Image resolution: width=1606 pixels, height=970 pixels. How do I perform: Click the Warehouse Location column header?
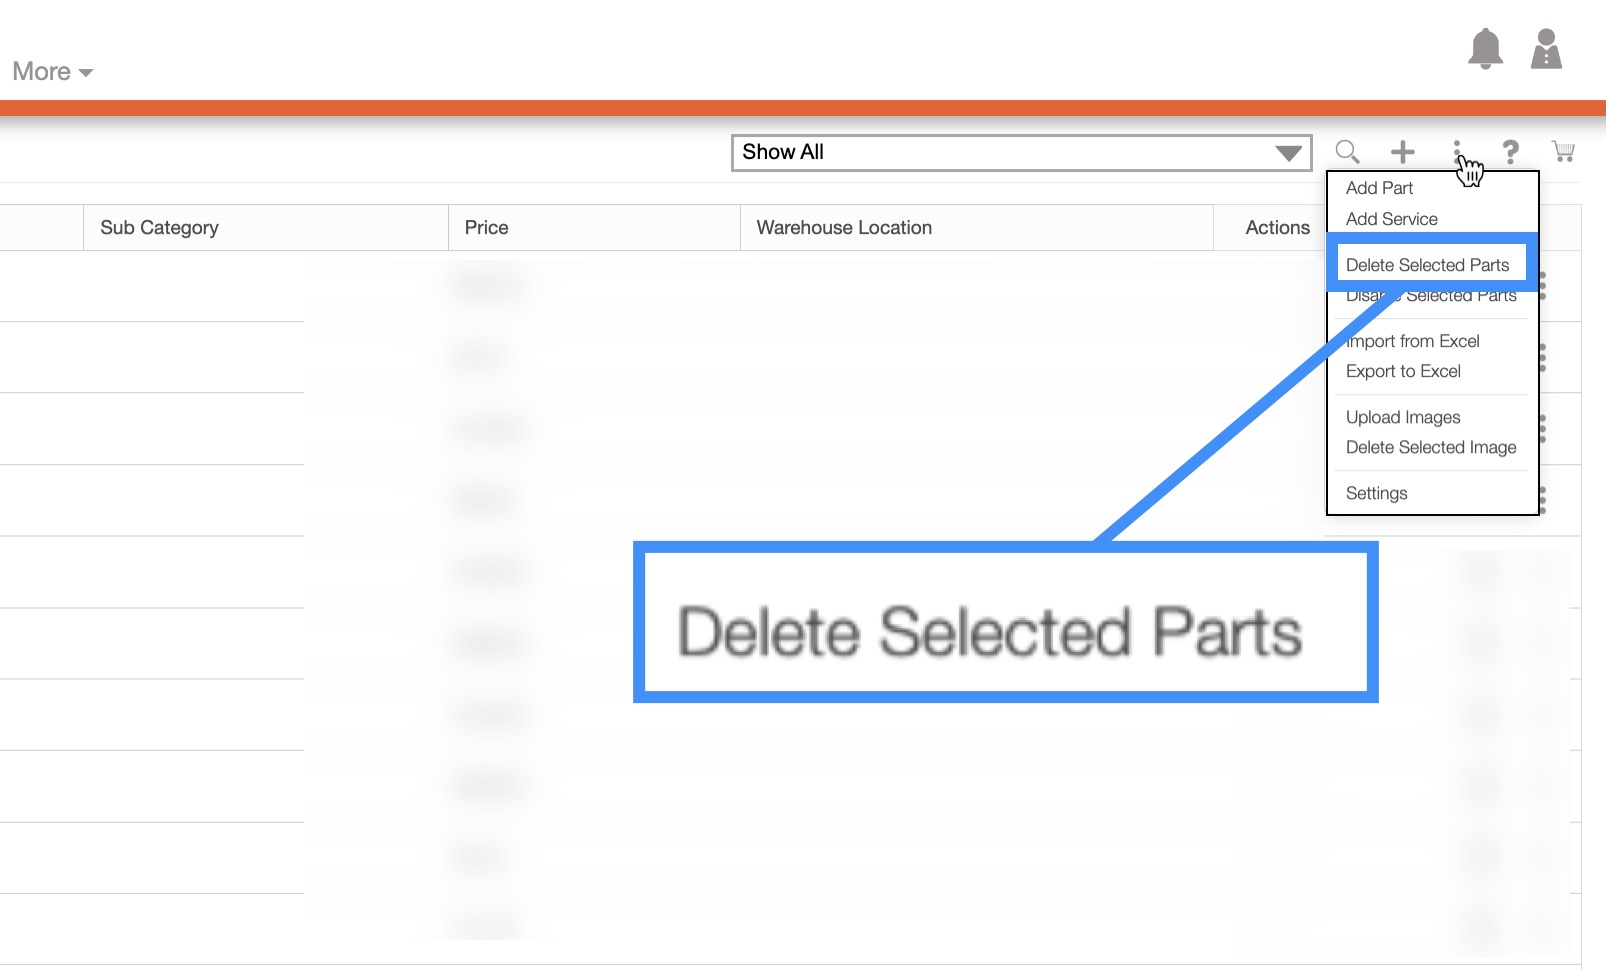[844, 228]
